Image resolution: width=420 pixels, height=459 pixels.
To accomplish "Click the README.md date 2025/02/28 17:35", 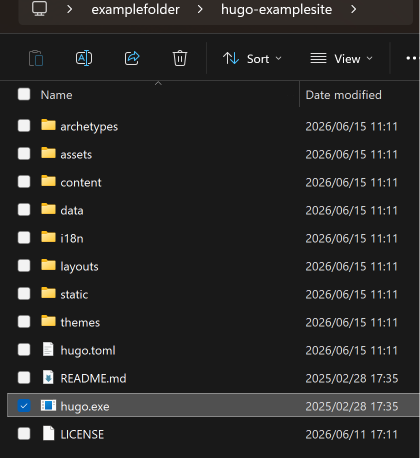I will (x=352, y=379).
